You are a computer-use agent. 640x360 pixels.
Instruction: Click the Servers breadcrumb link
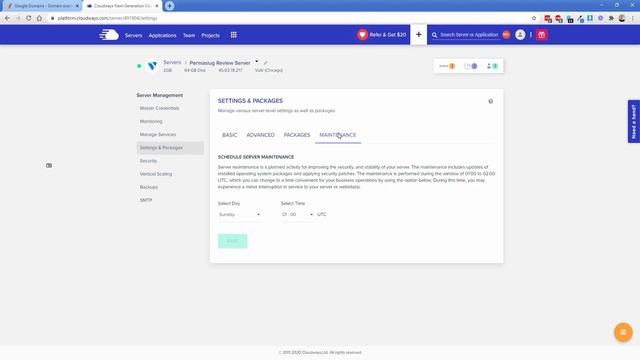[172, 62]
